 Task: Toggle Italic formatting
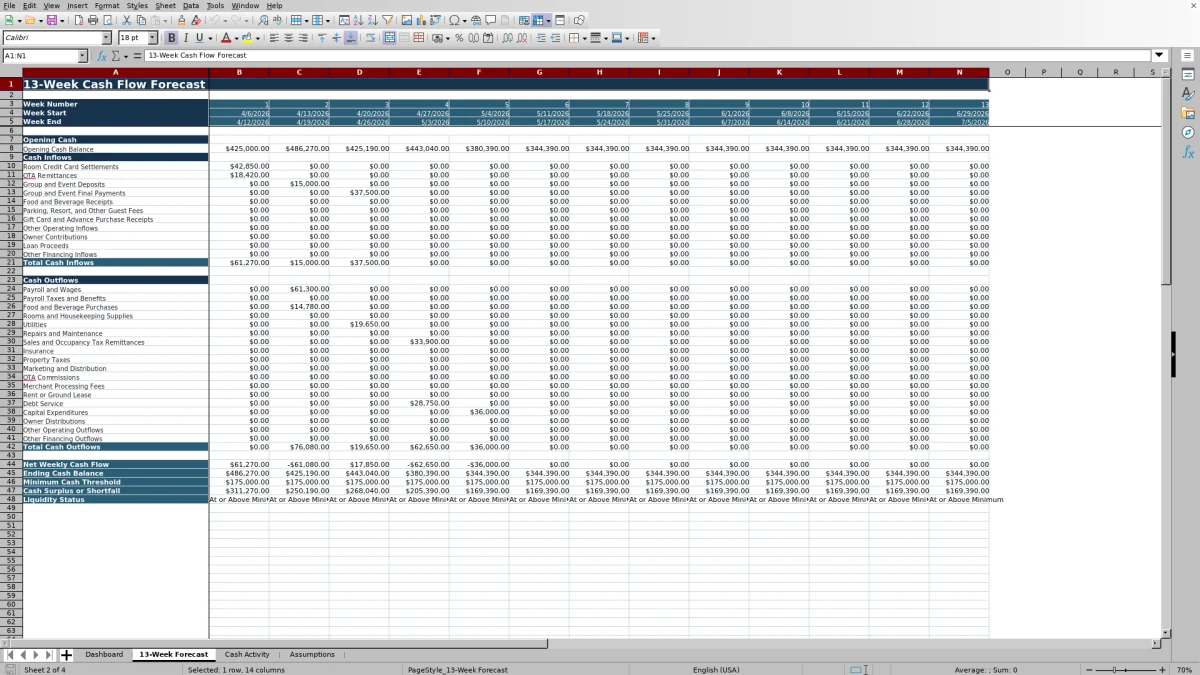click(186, 38)
